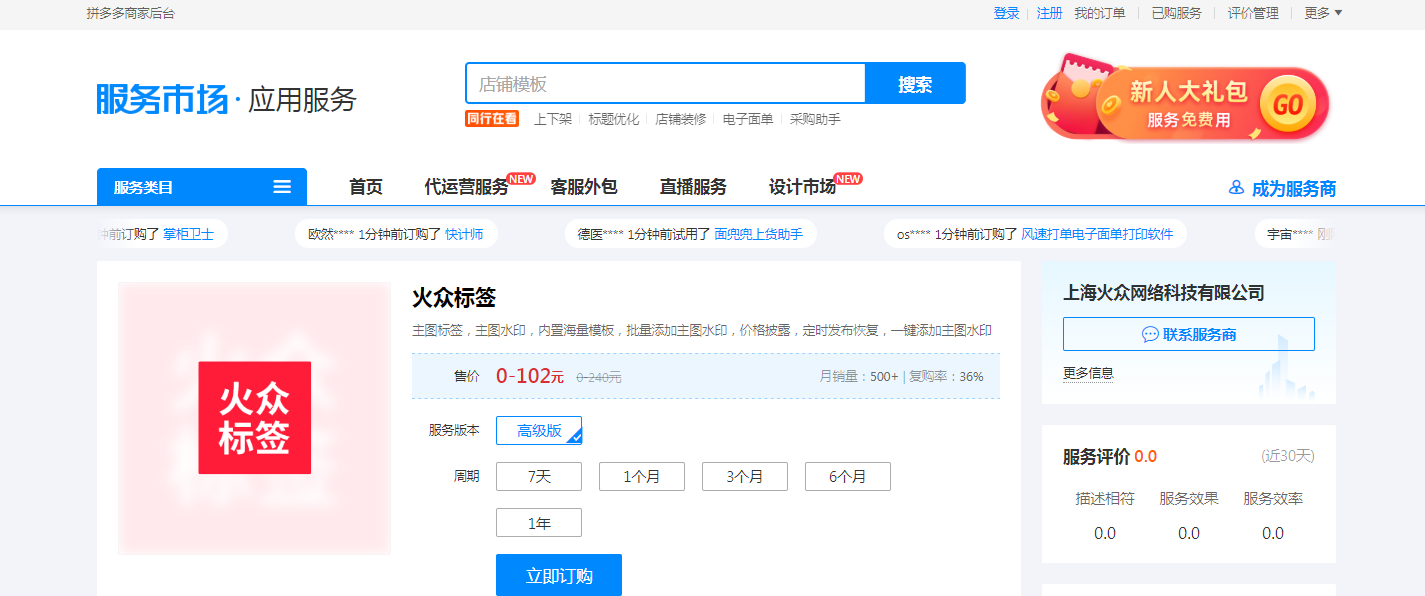Open the 直播服务 tab

click(693, 187)
